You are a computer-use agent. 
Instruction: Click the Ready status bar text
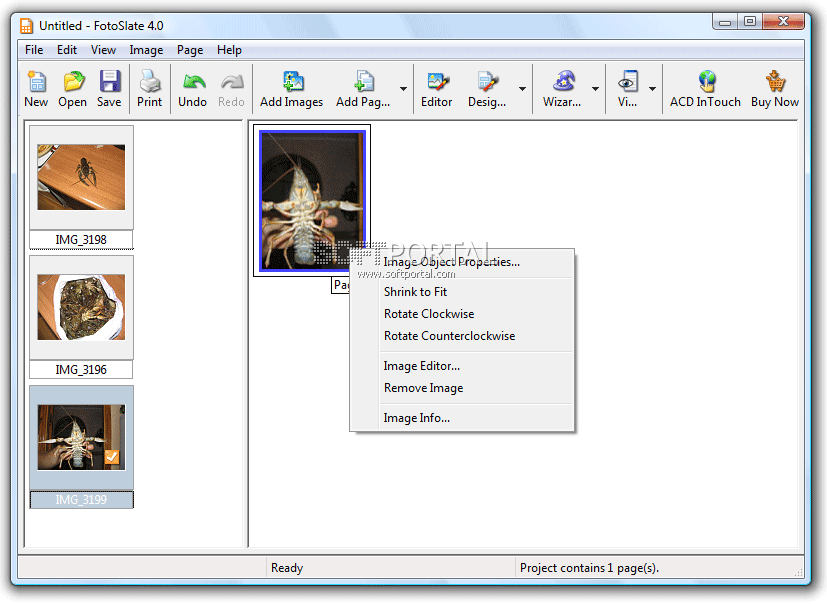287,568
